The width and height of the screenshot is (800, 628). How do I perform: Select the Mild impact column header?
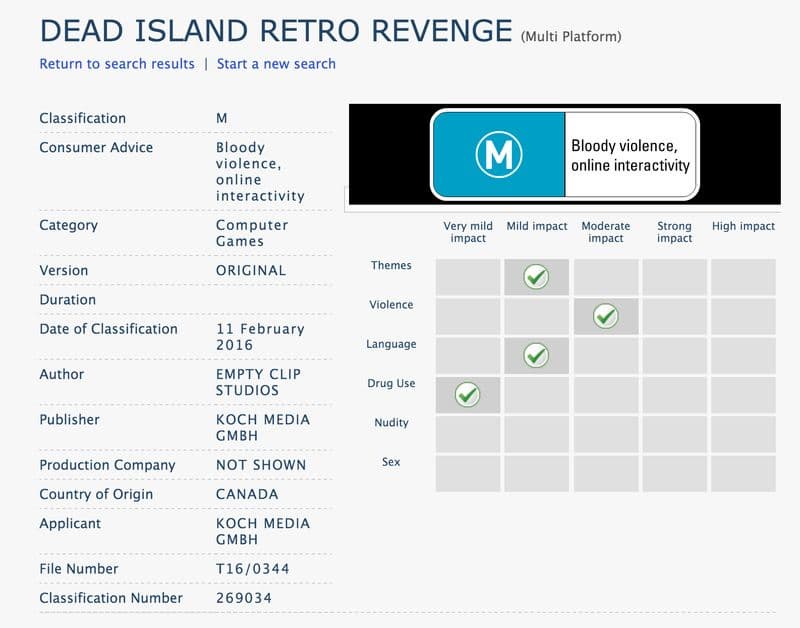pyautogui.click(x=537, y=226)
